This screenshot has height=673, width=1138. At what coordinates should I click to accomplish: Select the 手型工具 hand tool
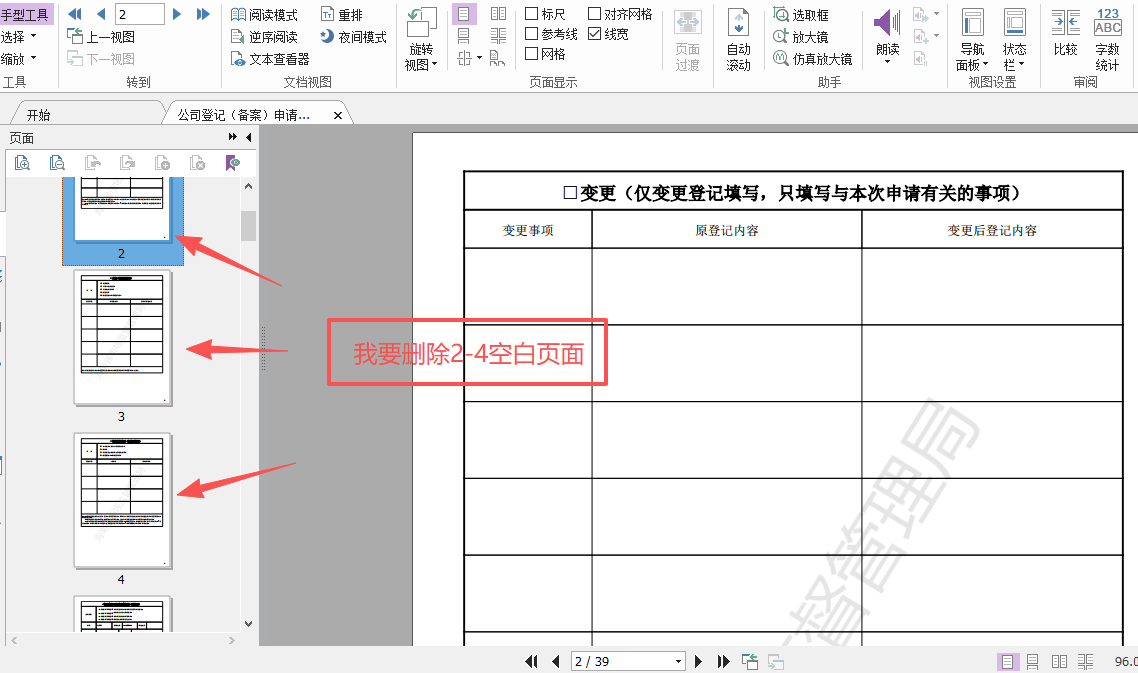click(x=25, y=15)
